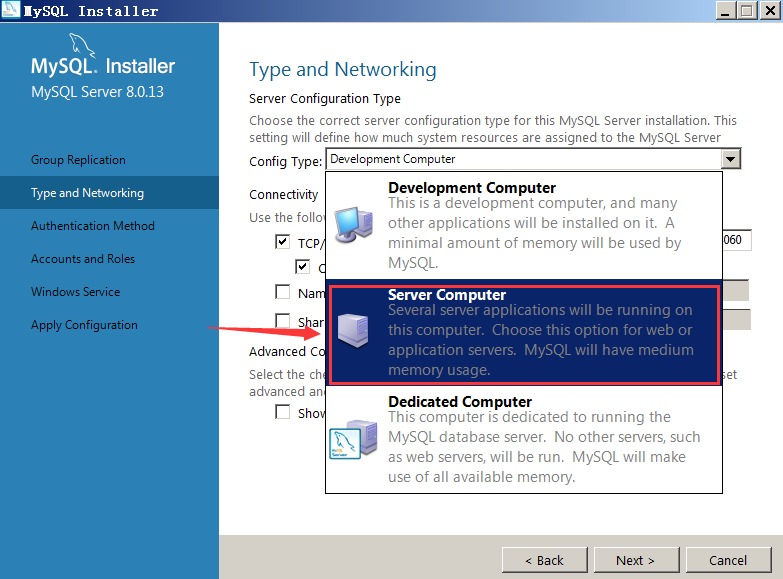Click the MySQL dolphin logo in sidebar
Image resolution: width=783 pixels, height=579 pixels.
81,46
